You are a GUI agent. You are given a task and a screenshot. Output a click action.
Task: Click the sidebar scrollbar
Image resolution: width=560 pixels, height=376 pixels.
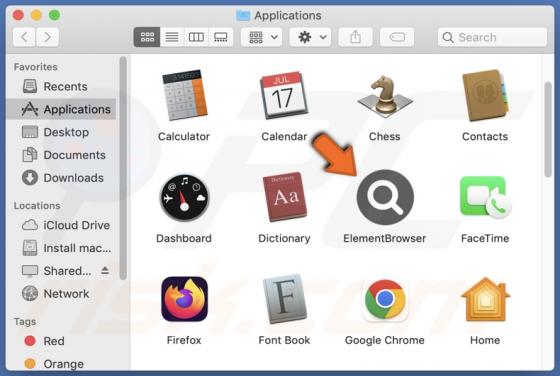(123, 168)
